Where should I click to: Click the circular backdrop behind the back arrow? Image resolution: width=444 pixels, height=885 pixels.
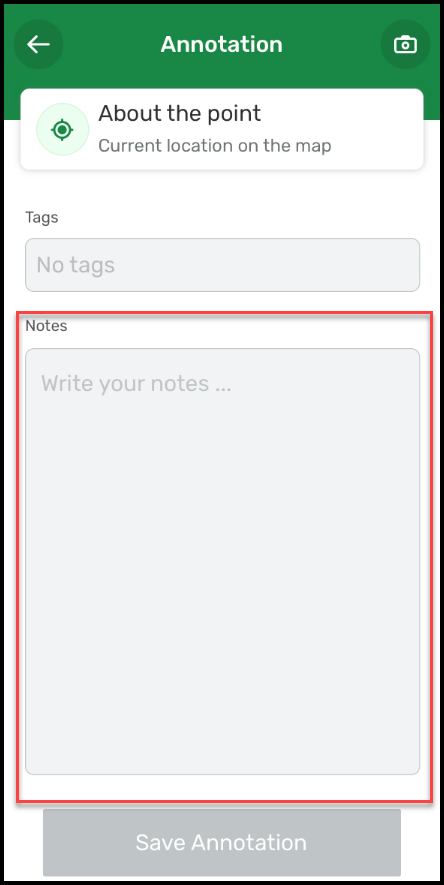(38, 44)
